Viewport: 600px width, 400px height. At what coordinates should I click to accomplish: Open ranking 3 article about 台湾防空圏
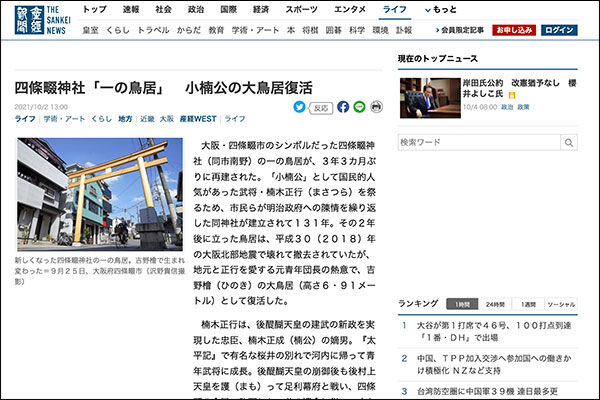pyautogui.click(x=487, y=392)
